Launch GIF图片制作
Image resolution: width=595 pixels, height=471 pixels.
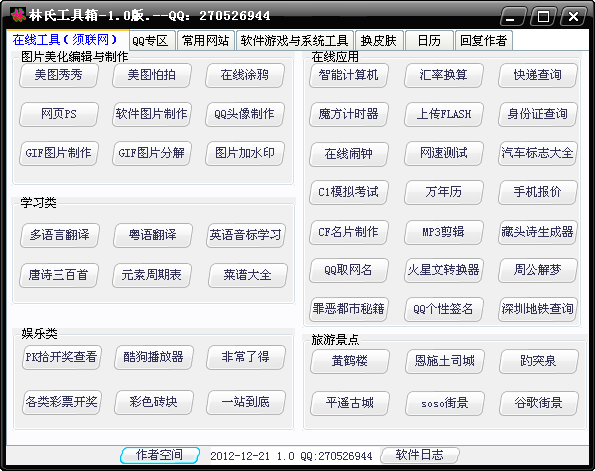(59, 153)
